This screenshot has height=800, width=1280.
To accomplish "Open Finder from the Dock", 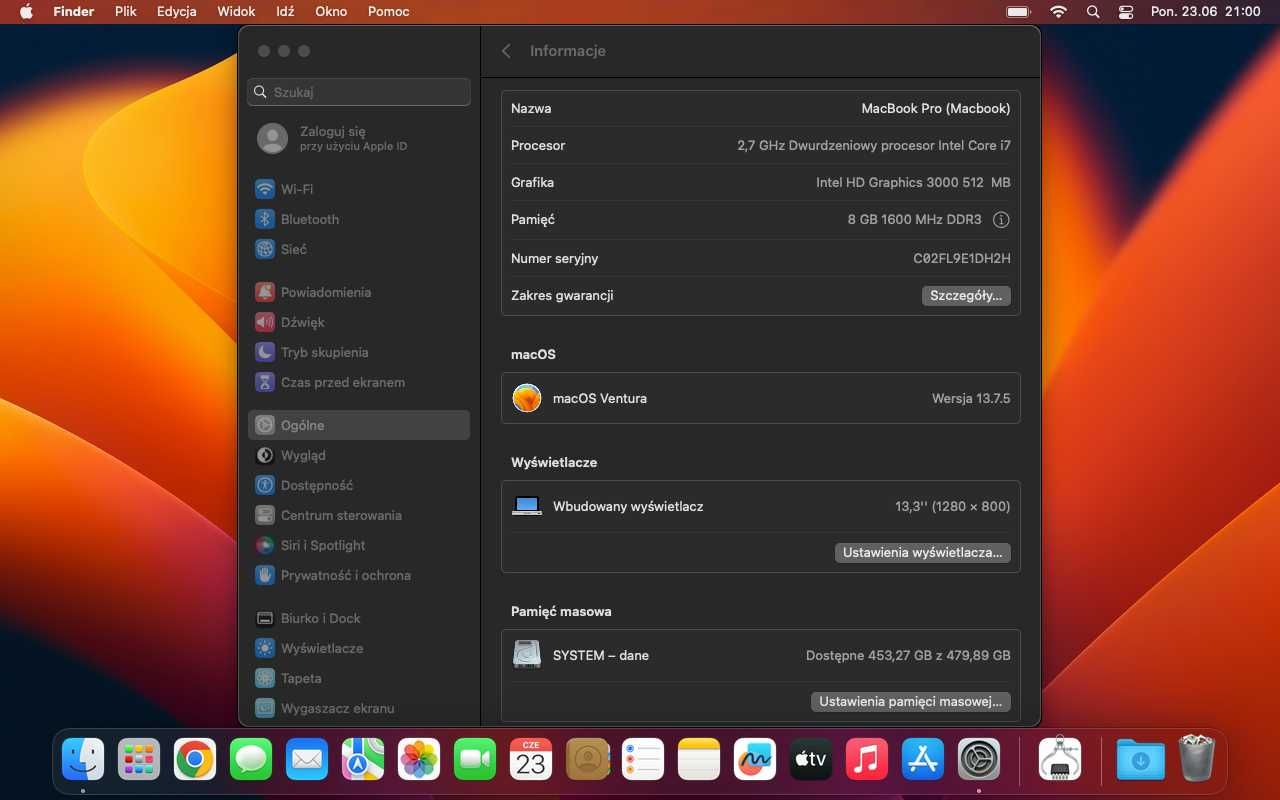I will coord(83,760).
